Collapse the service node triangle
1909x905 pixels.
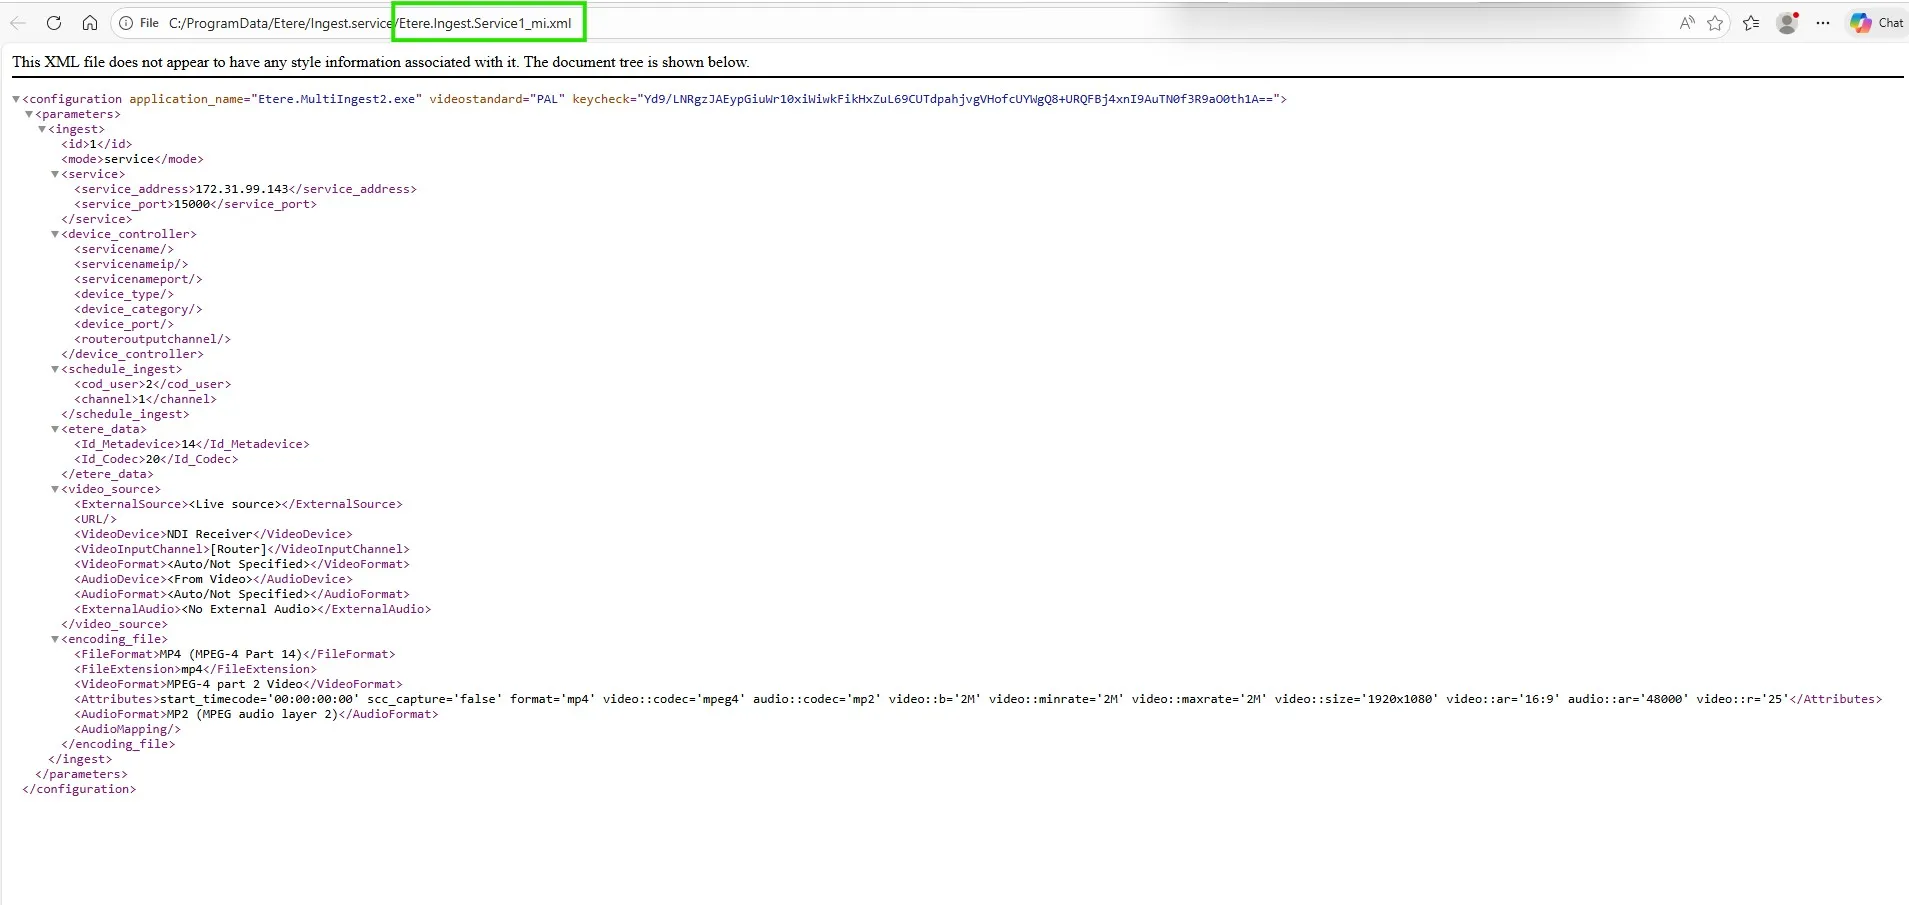click(55, 174)
